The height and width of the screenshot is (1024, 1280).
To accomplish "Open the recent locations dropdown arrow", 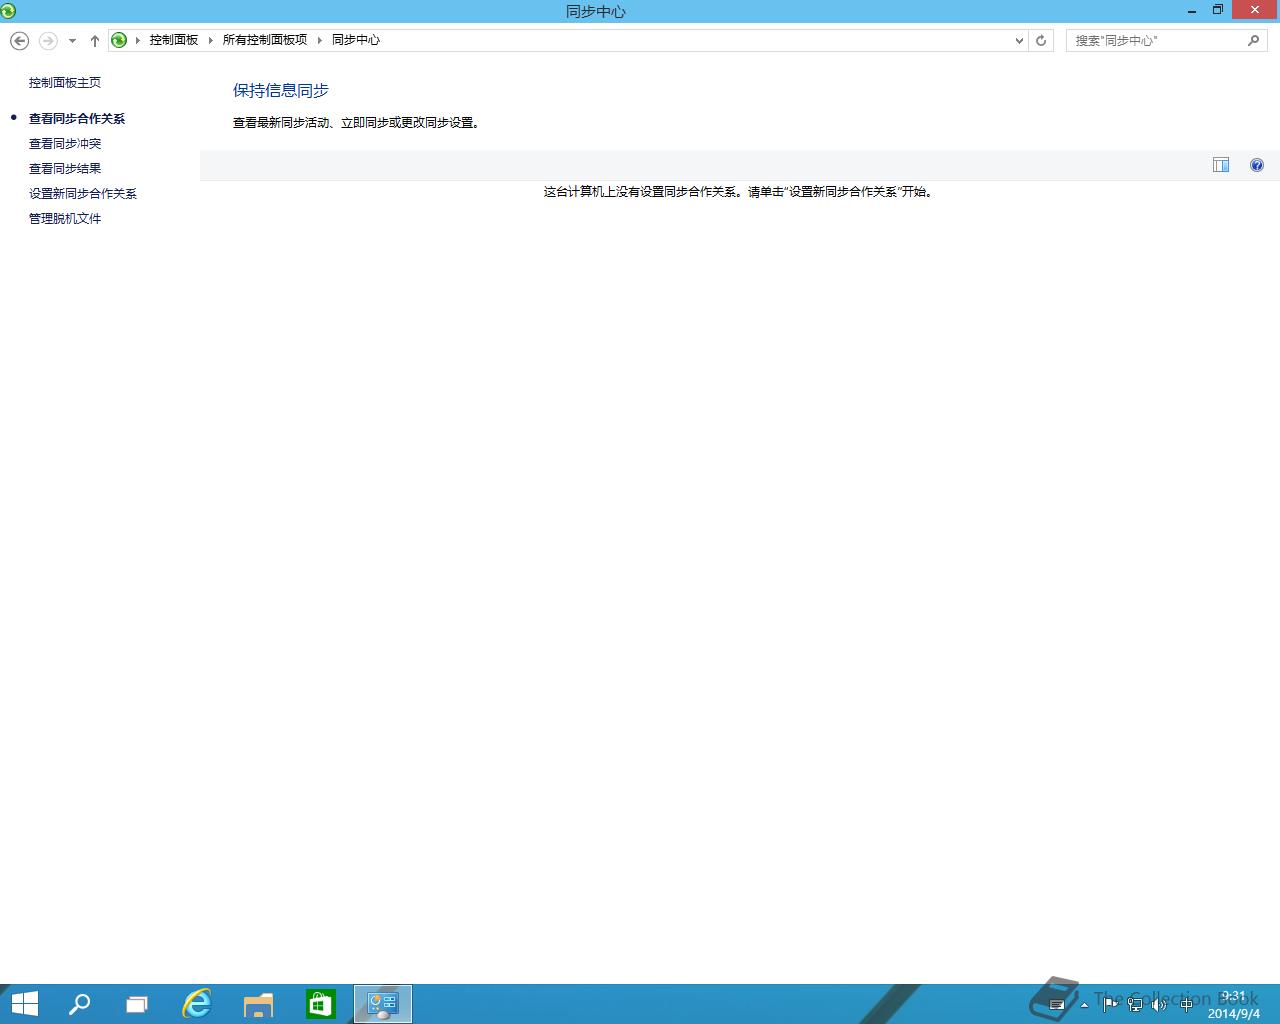I will [72, 41].
